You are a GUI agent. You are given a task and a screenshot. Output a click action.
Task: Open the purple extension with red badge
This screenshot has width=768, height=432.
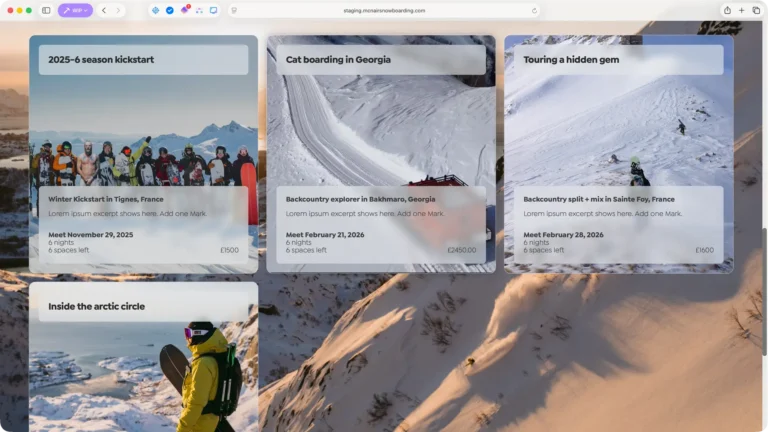[x=184, y=10]
